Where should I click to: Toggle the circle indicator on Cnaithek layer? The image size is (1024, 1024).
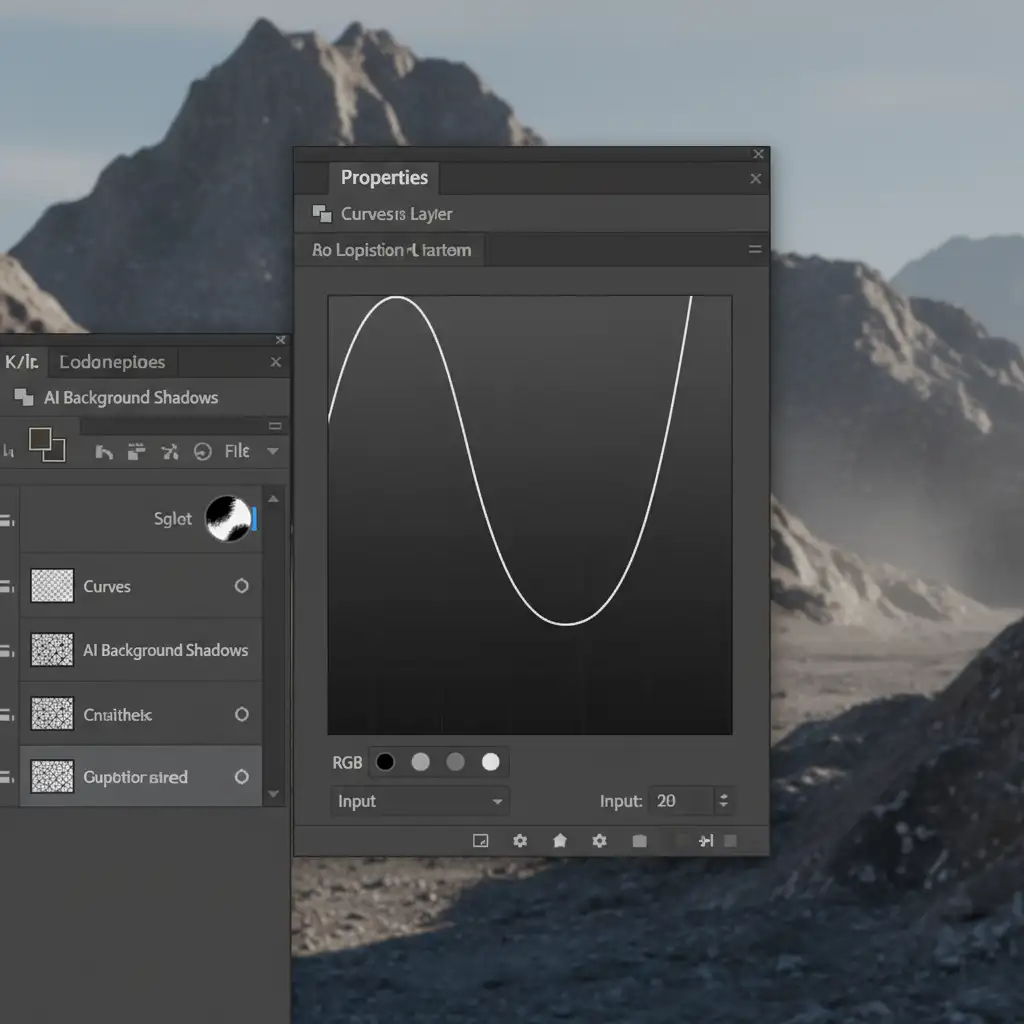241,714
